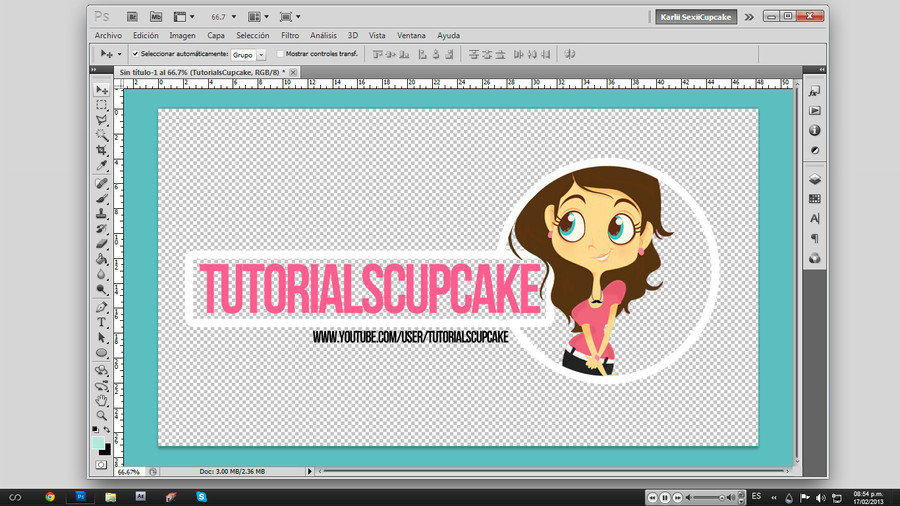This screenshot has height=506, width=900.
Task: Open status bar info flyout arrow
Action: [x=309, y=472]
